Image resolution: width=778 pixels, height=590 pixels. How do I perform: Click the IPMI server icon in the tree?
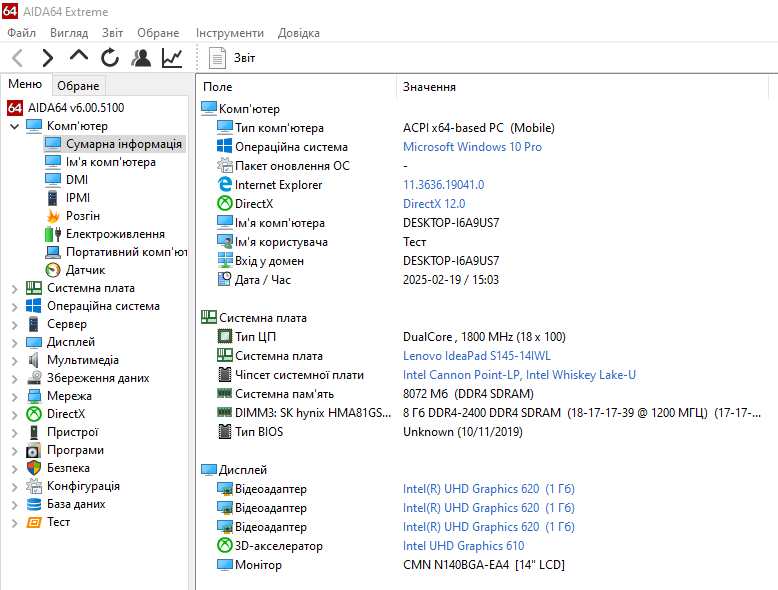coord(53,198)
